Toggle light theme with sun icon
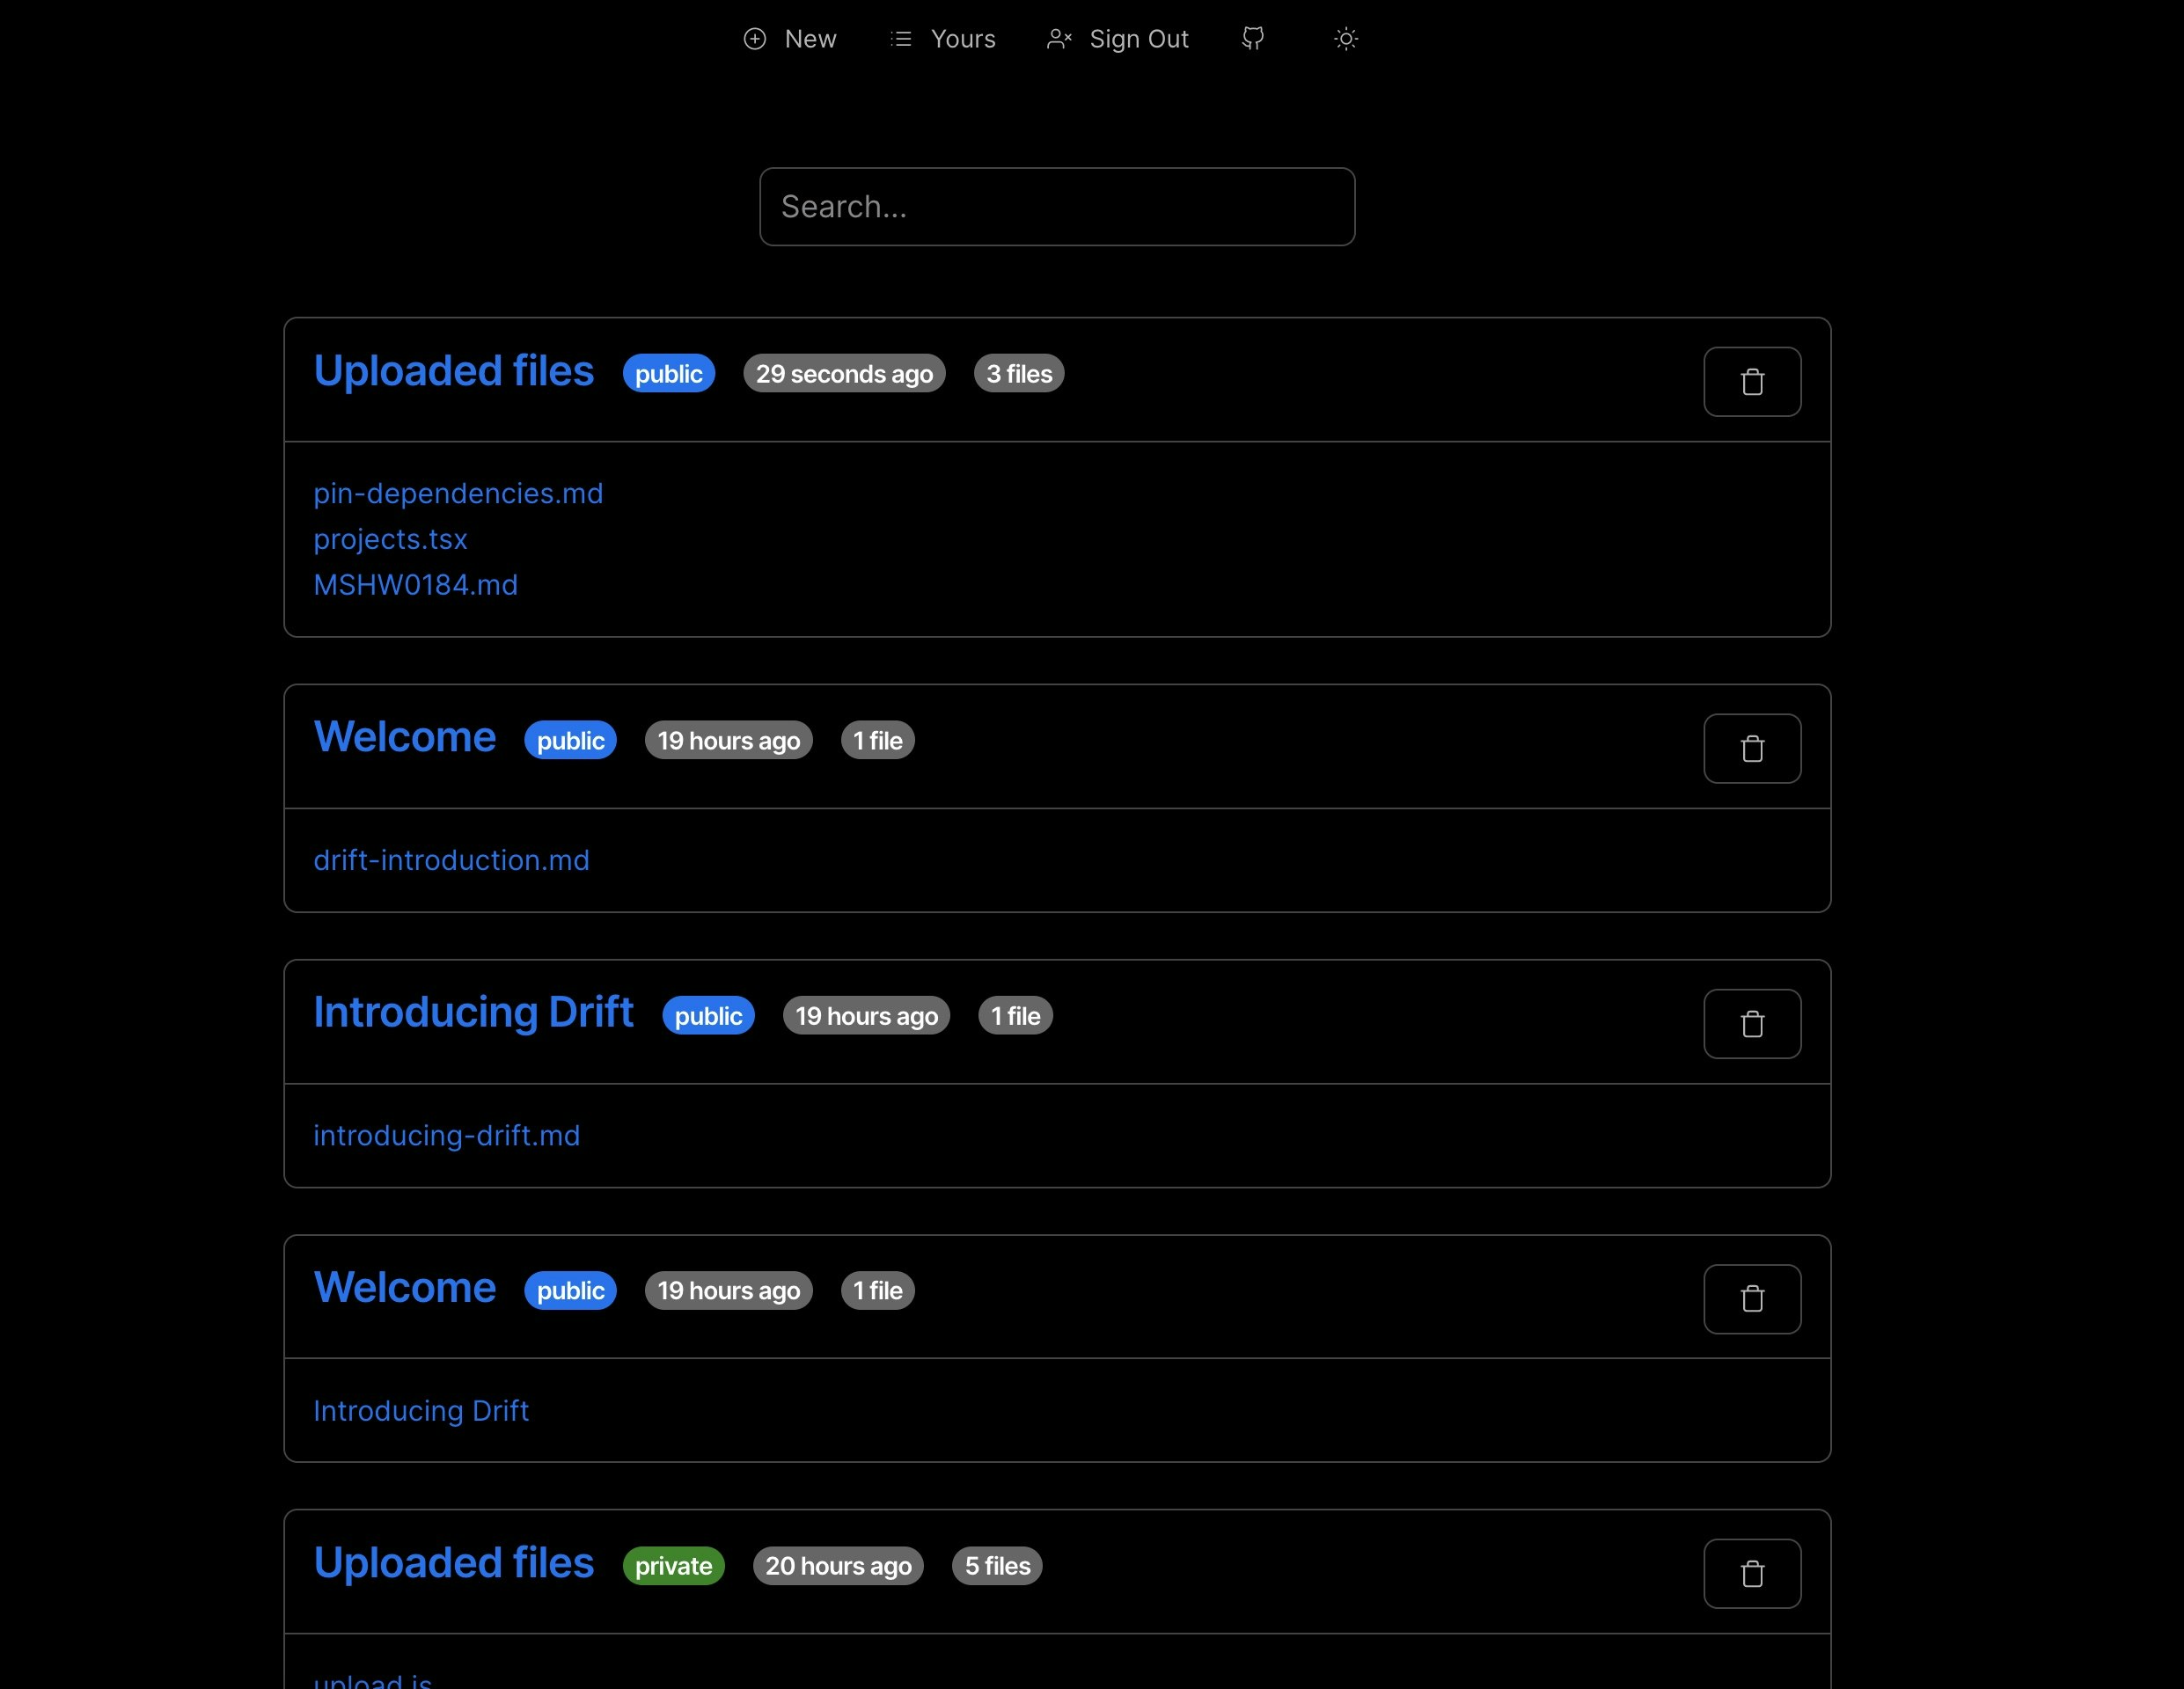 (1345, 39)
